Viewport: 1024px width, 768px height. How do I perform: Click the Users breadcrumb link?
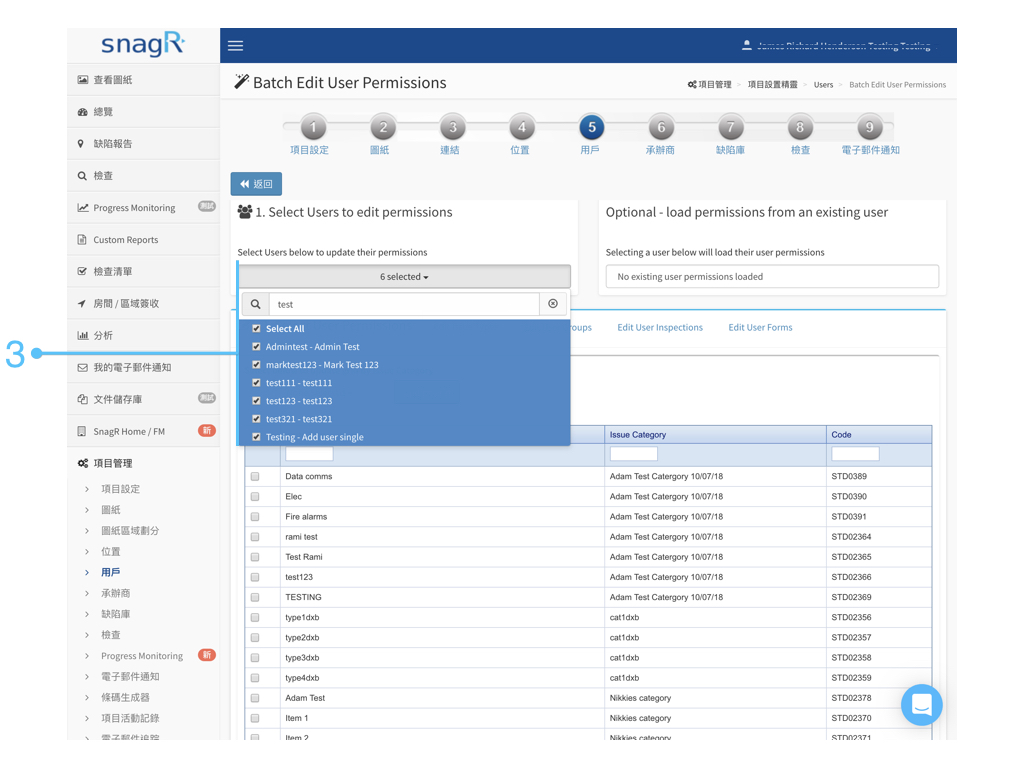pos(824,85)
